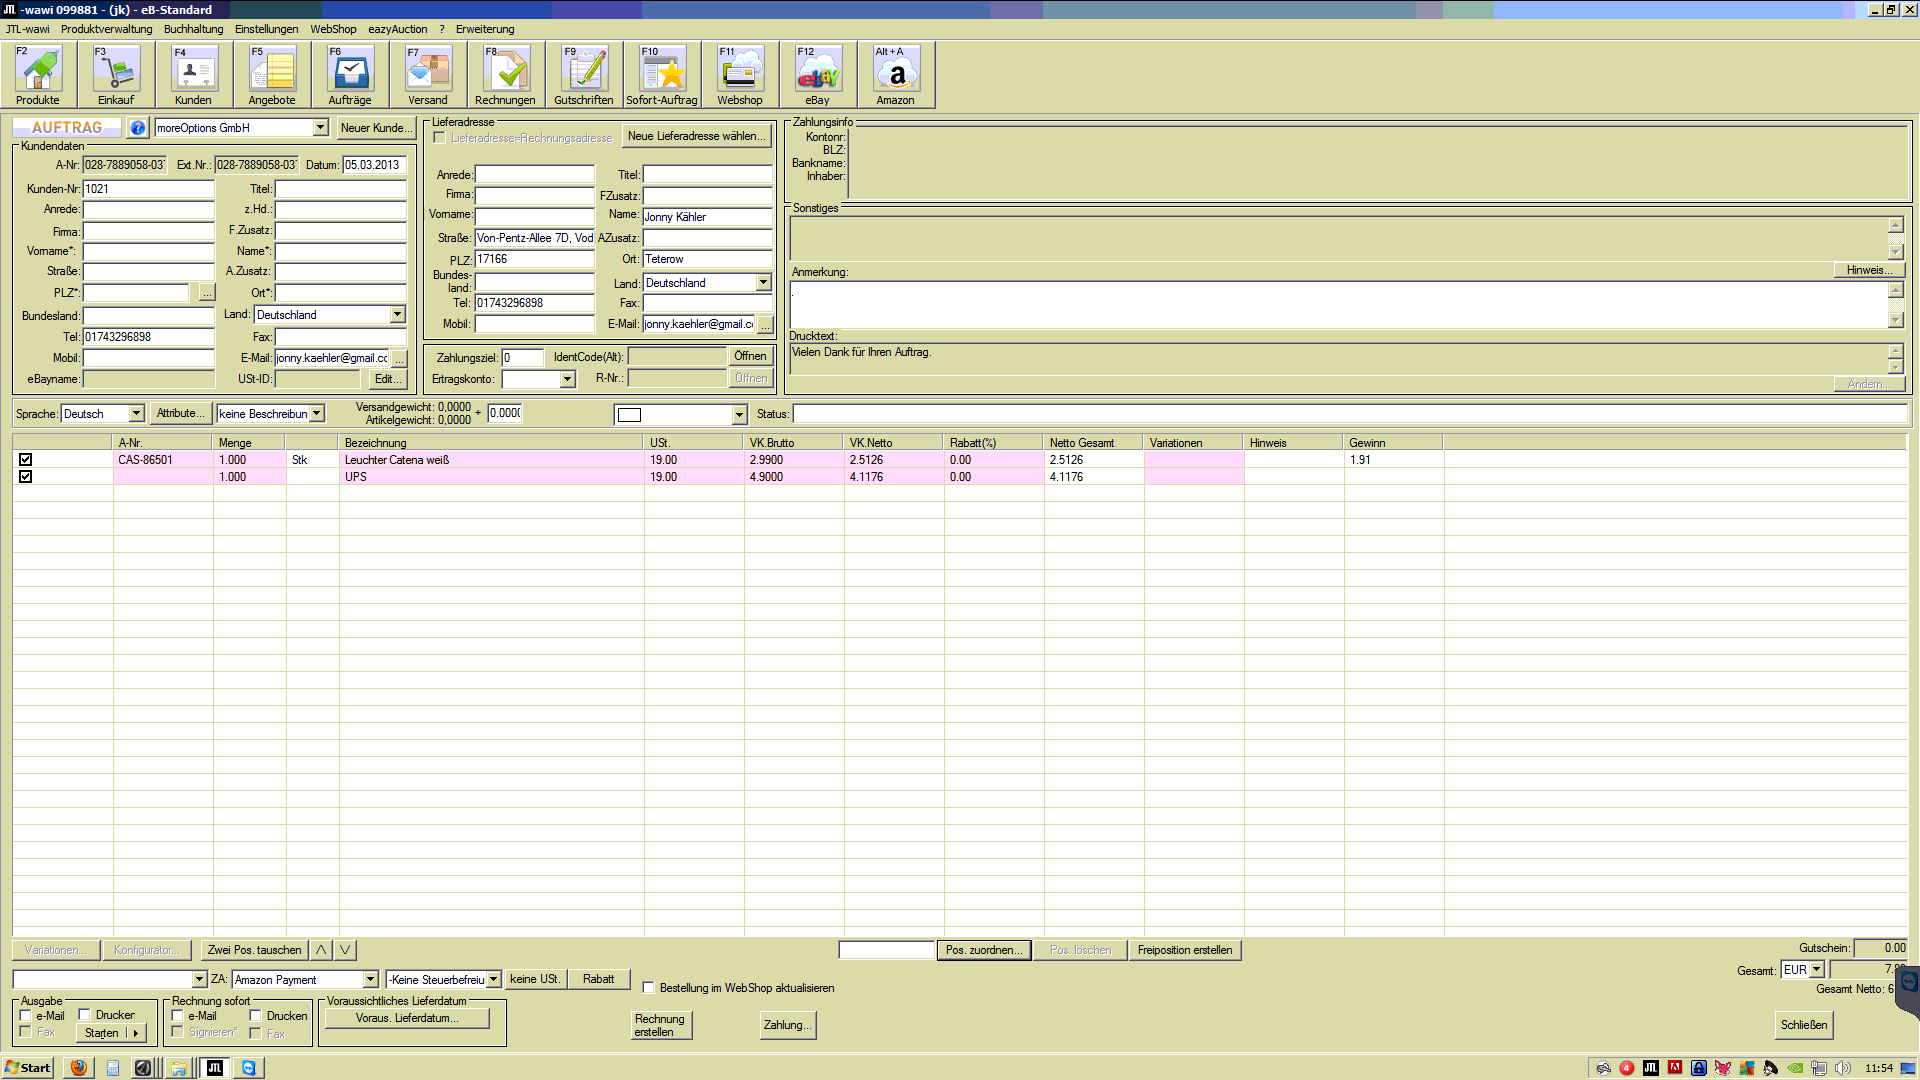Open the Produktverwaltung menu

[107, 29]
